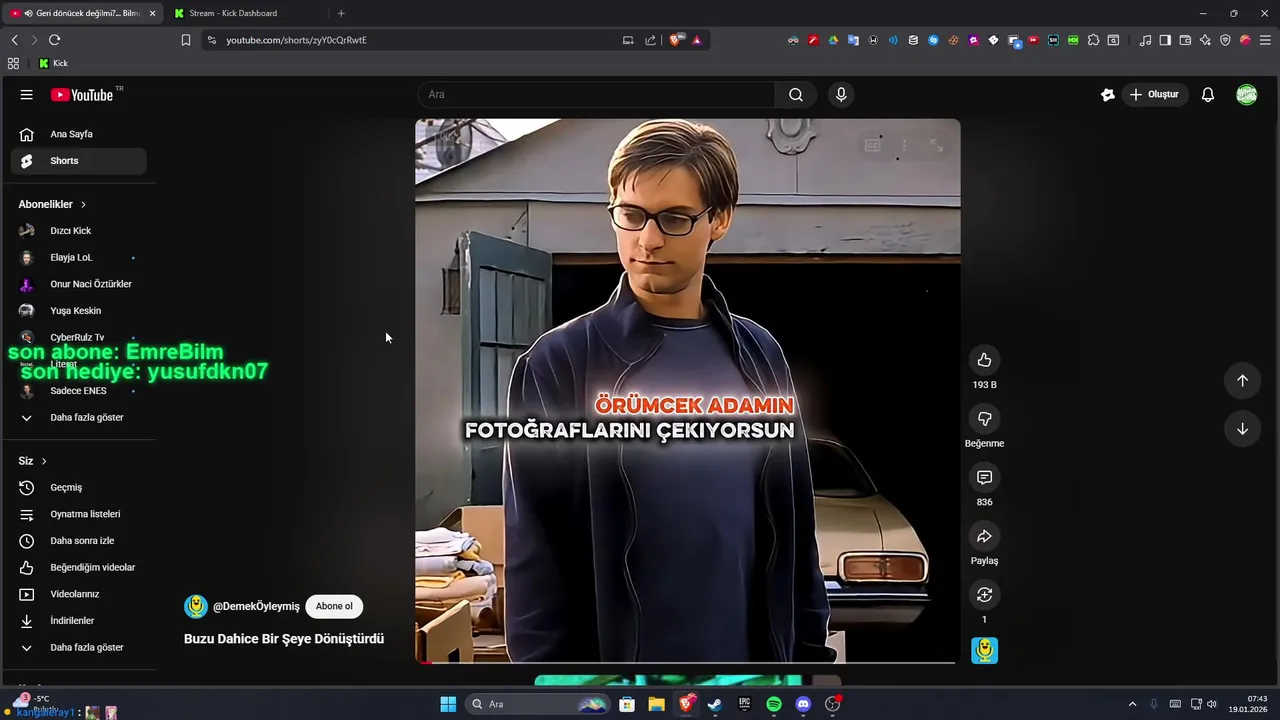Toggle the taskbar volume speaker icon
Image resolution: width=1280 pixels, height=720 pixels.
point(1211,704)
